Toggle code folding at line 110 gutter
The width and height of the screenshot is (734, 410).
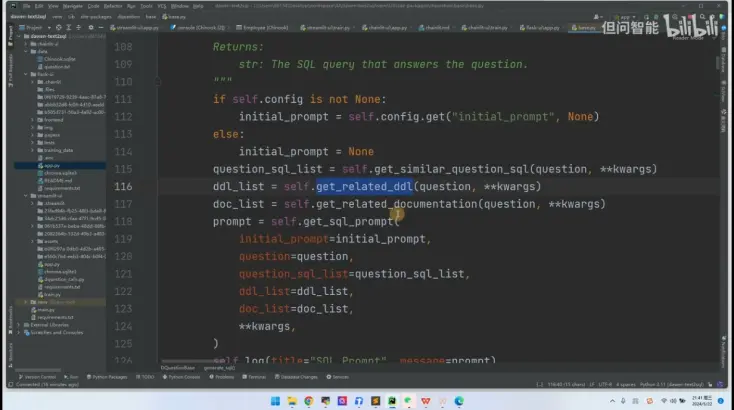158,82
